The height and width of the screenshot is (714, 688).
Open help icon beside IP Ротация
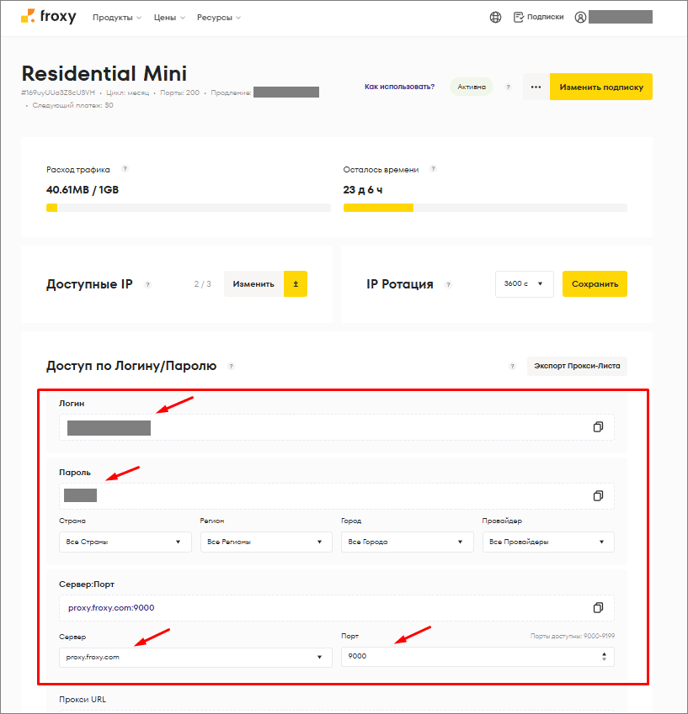pyautogui.click(x=448, y=285)
